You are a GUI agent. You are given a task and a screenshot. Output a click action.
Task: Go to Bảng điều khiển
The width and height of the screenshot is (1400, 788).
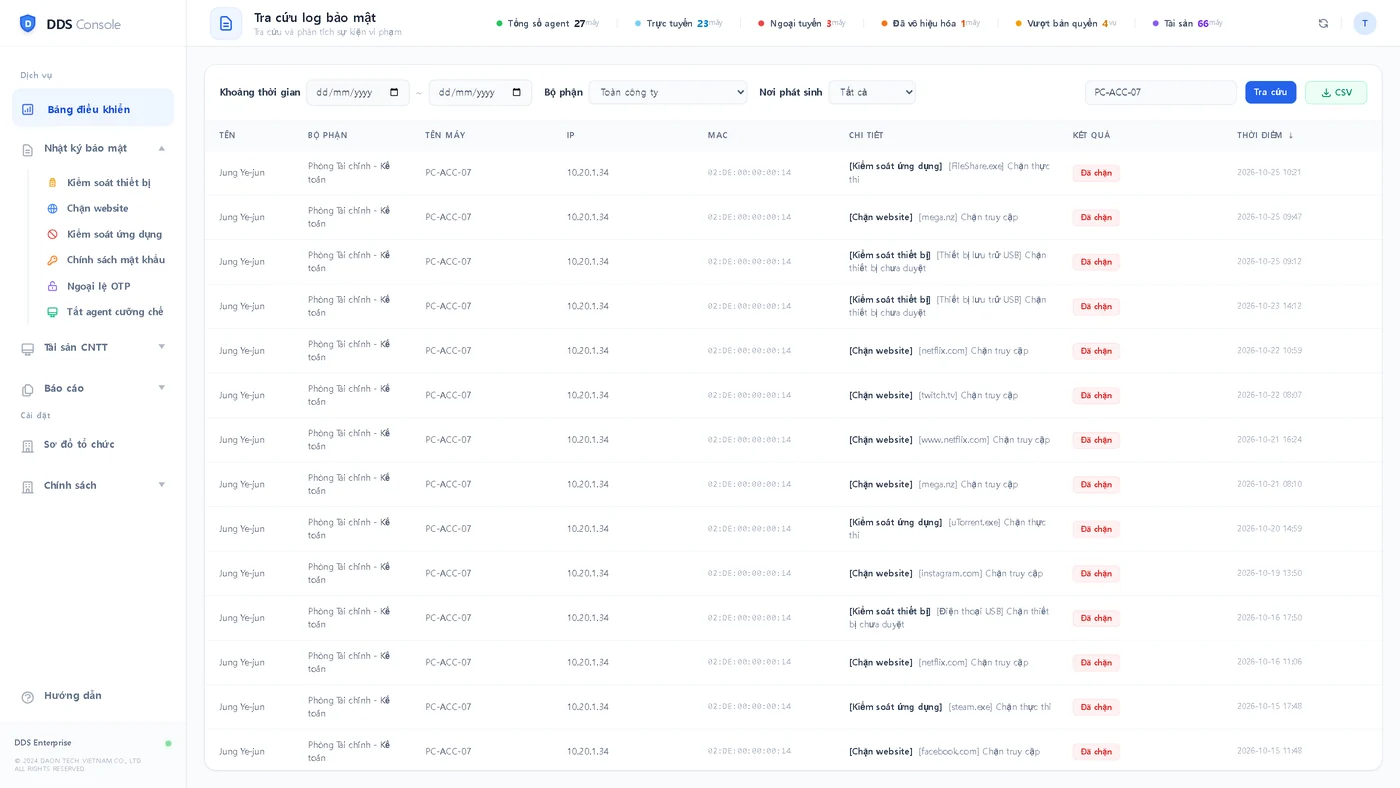click(x=93, y=109)
